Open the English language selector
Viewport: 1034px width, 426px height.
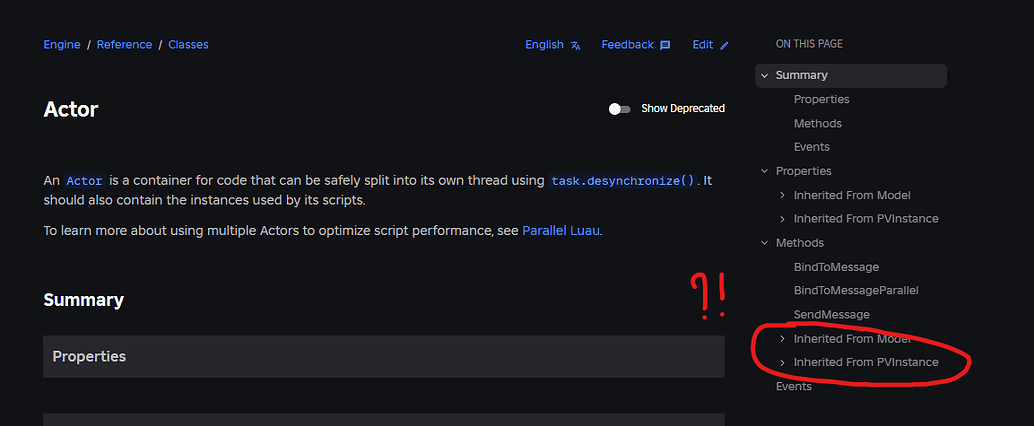[x=544, y=45]
